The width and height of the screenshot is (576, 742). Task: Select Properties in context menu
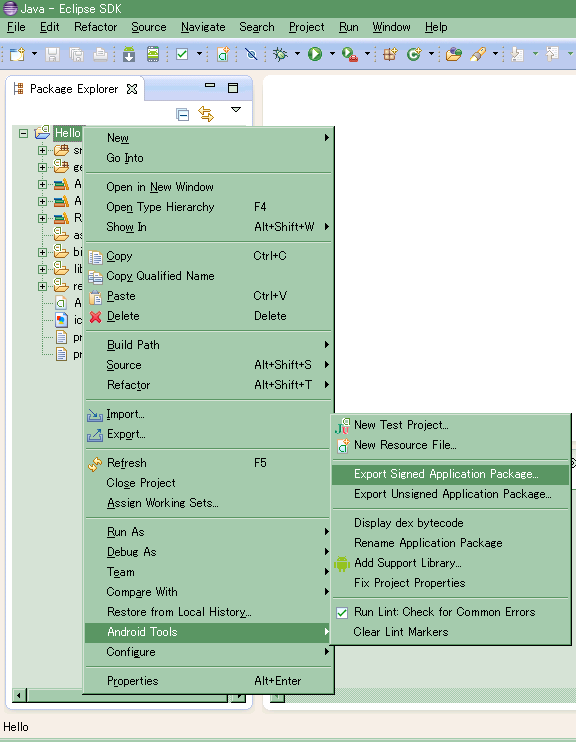coord(209,681)
